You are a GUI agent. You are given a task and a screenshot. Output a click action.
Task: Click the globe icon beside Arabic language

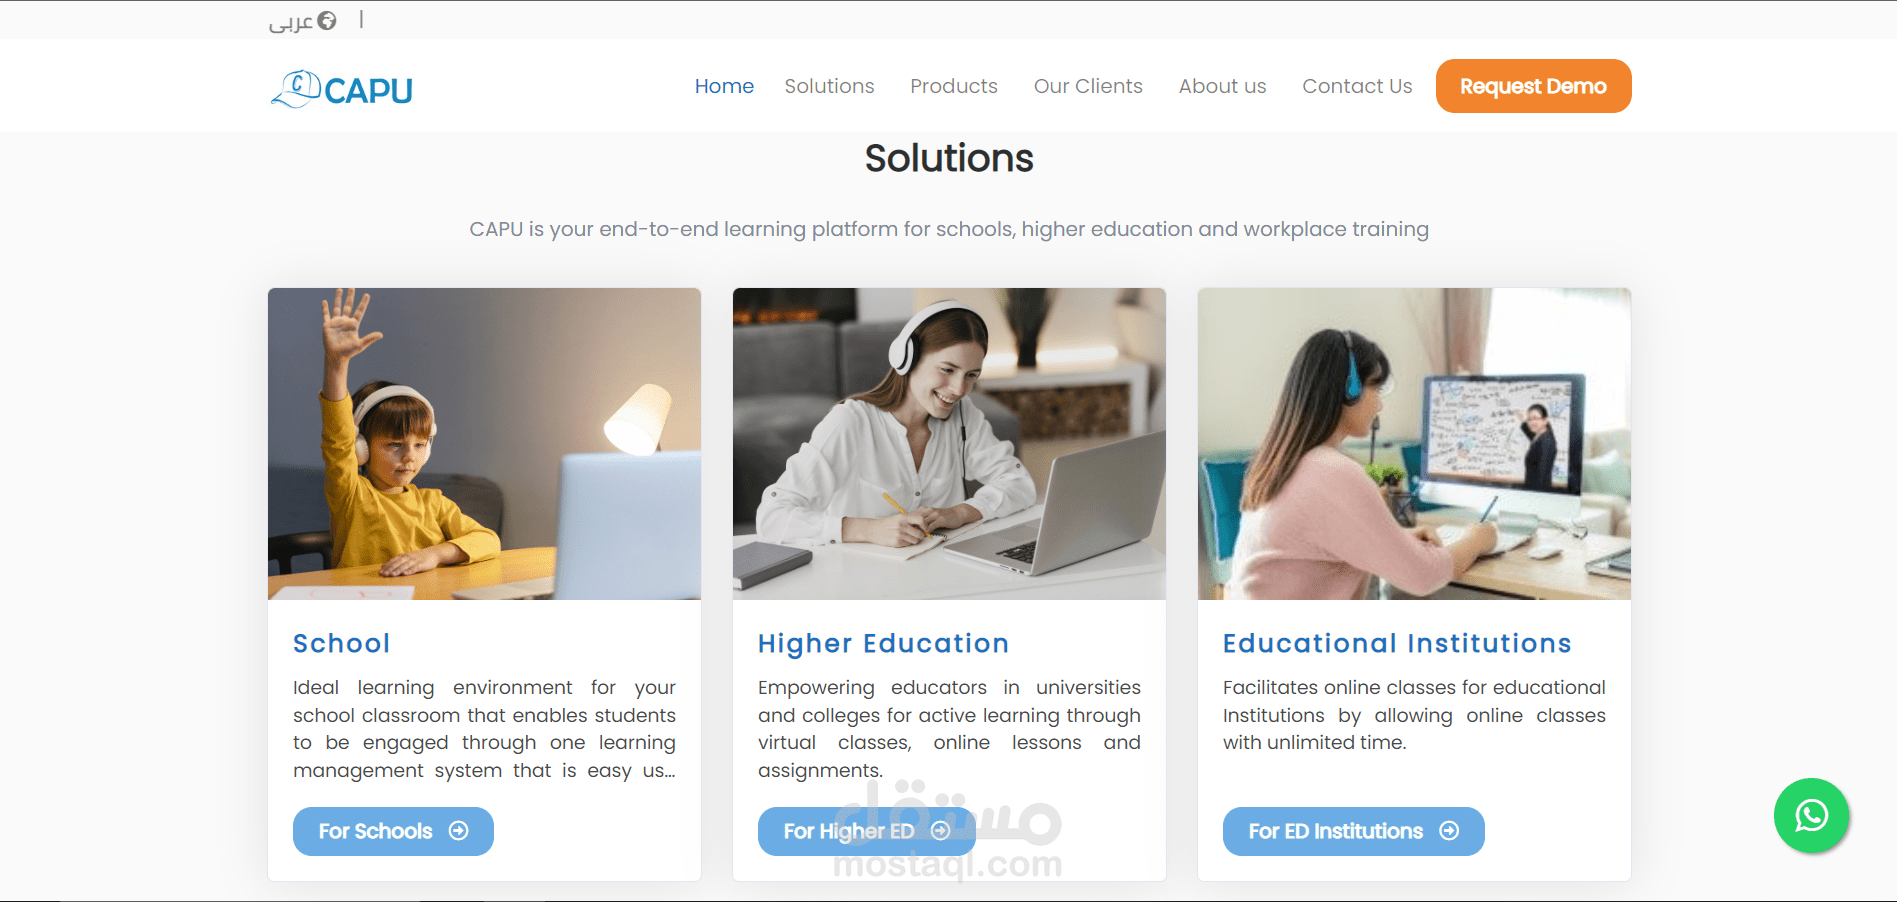coord(327,21)
